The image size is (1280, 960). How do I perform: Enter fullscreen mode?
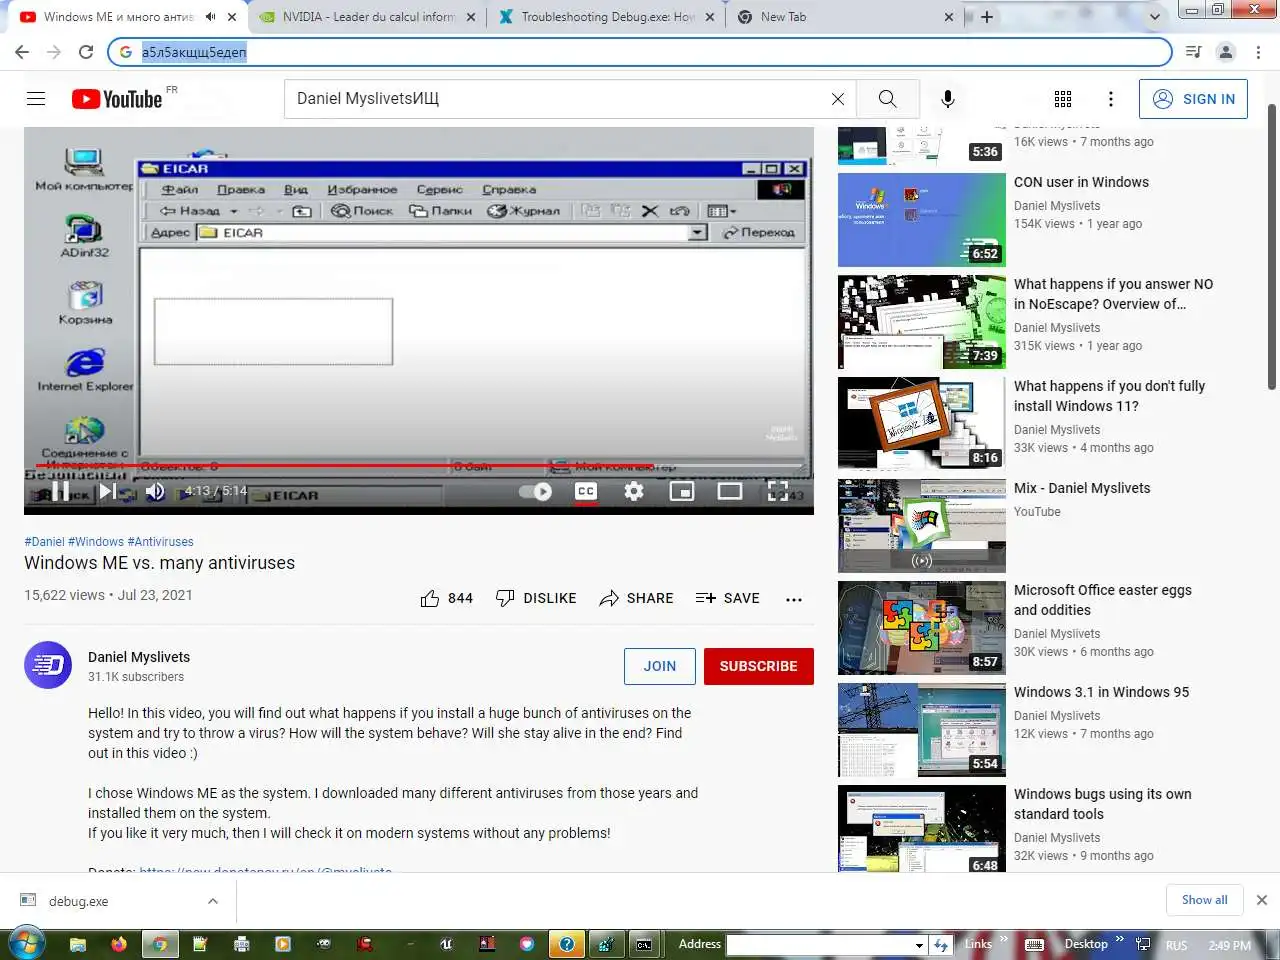[x=778, y=491]
